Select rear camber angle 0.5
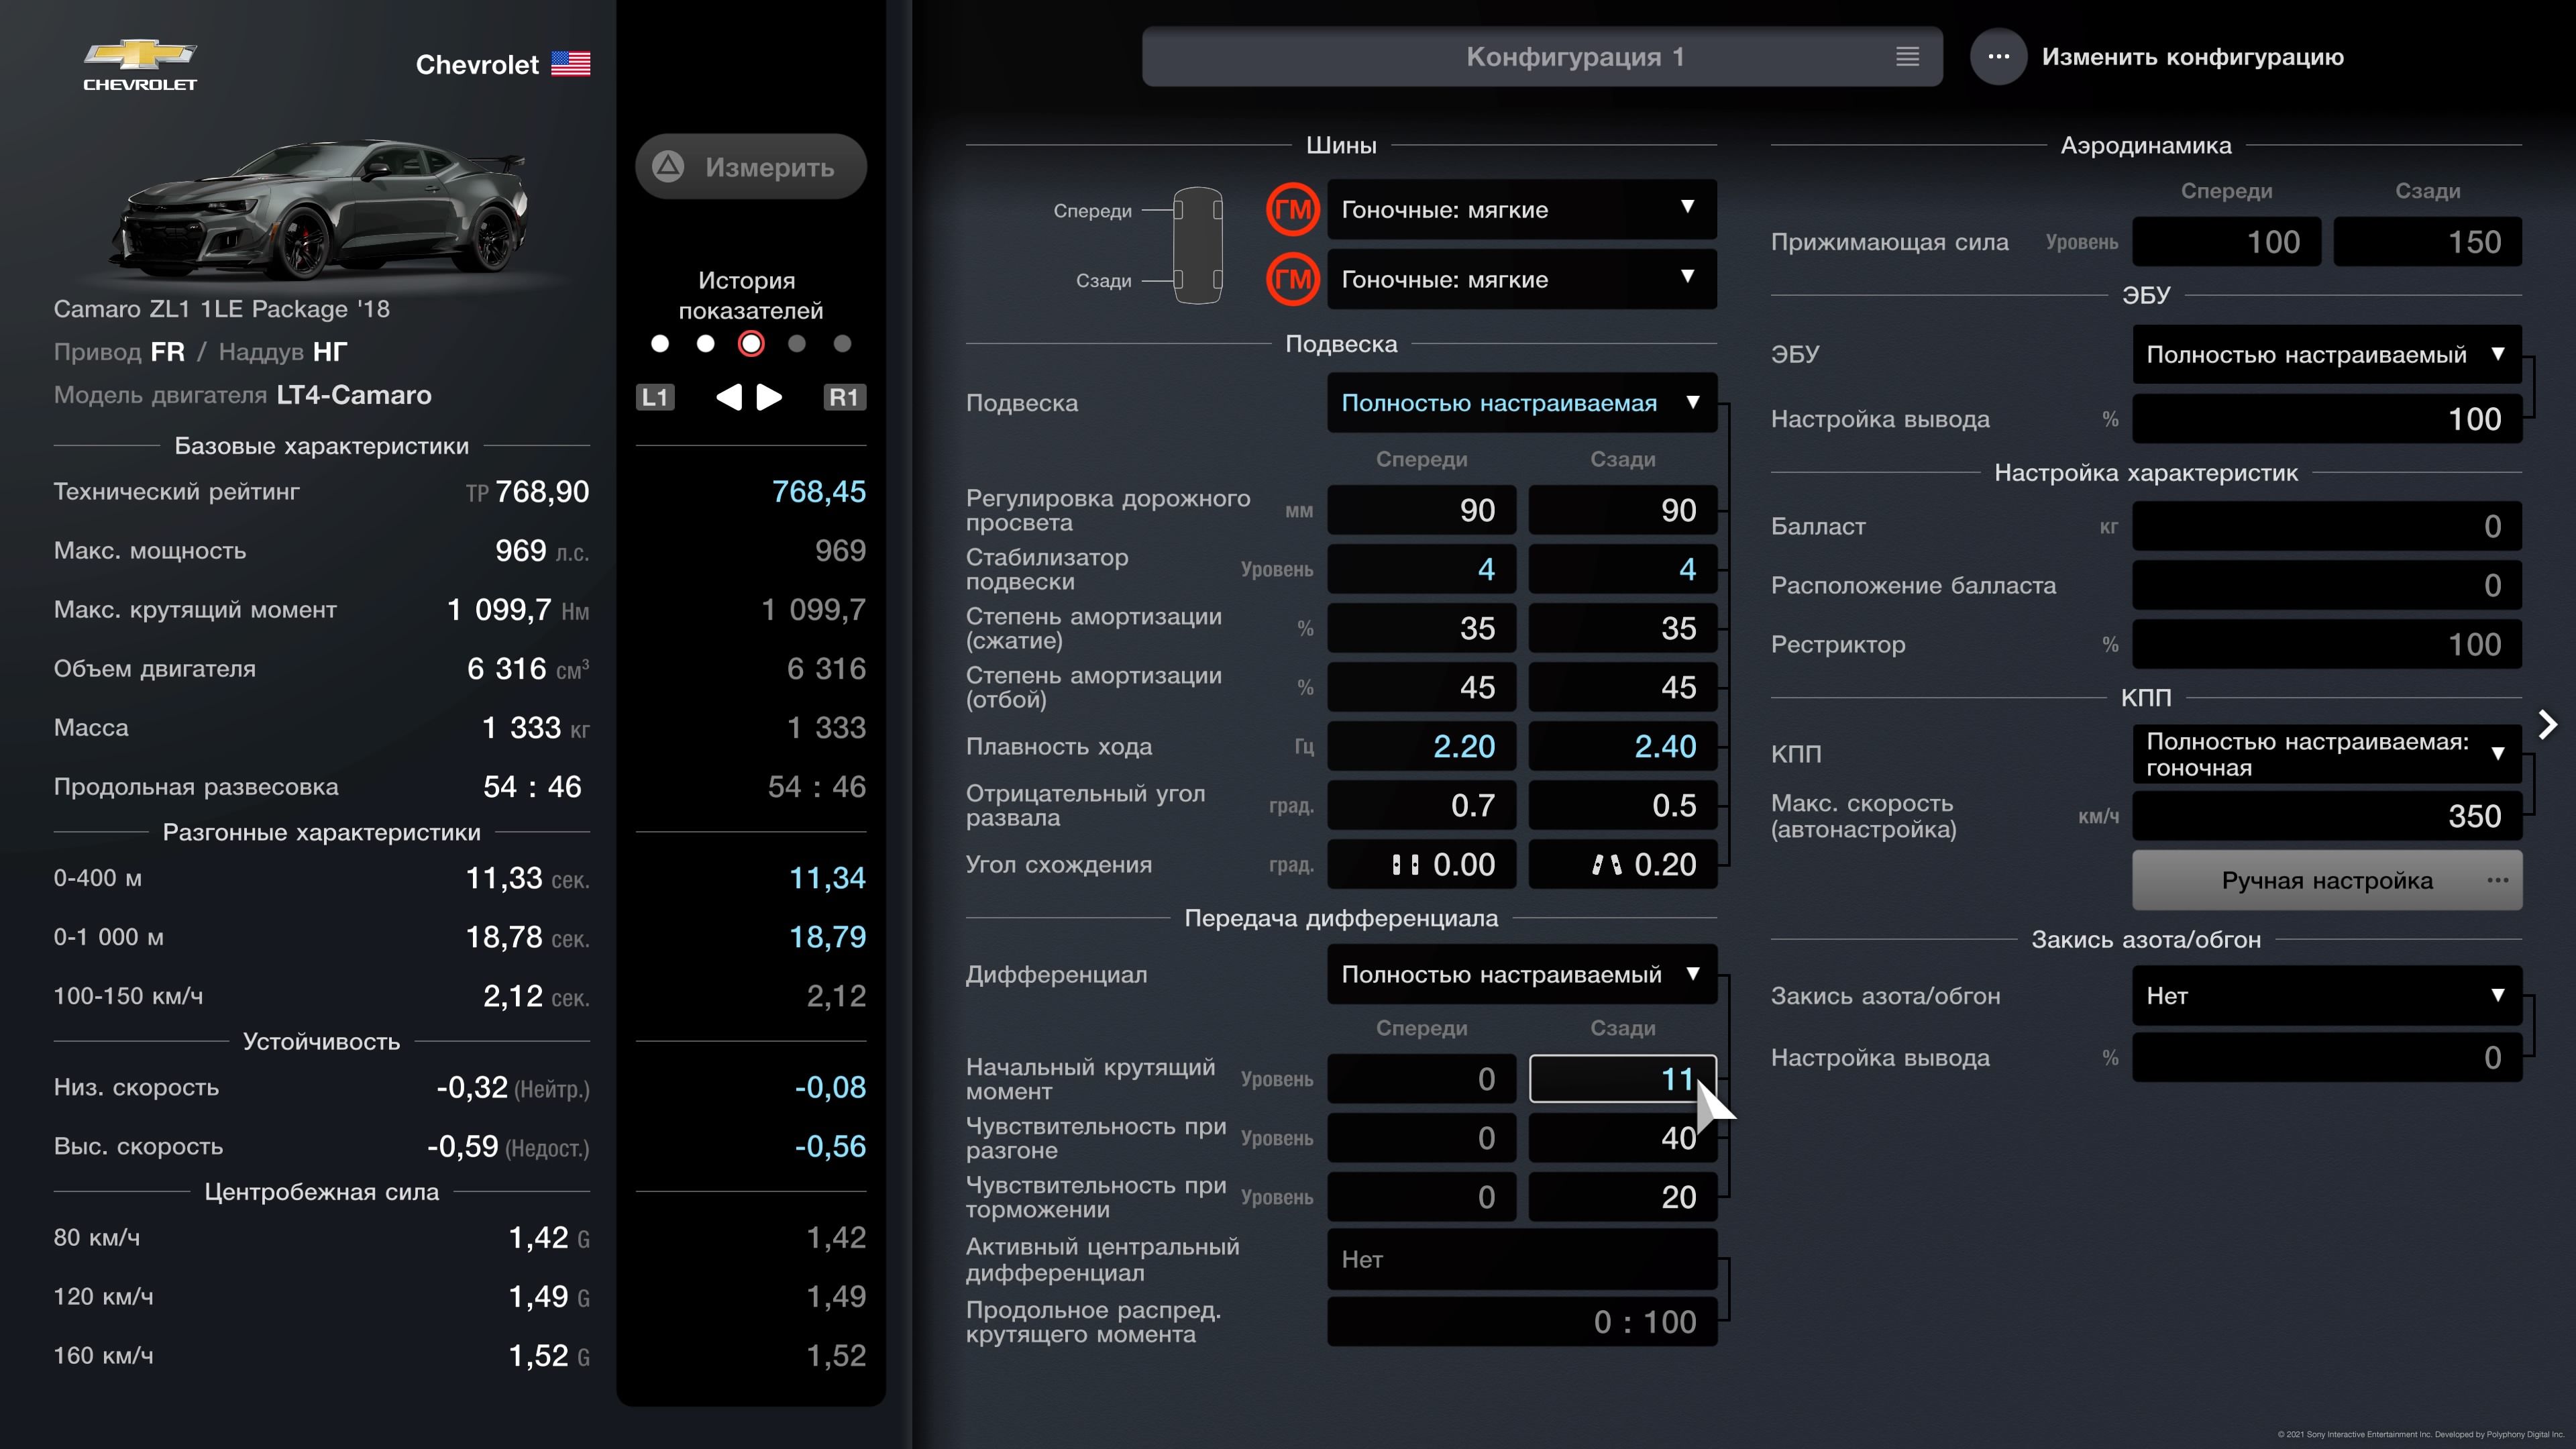This screenshot has width=2576, height=1449. 1622,805
